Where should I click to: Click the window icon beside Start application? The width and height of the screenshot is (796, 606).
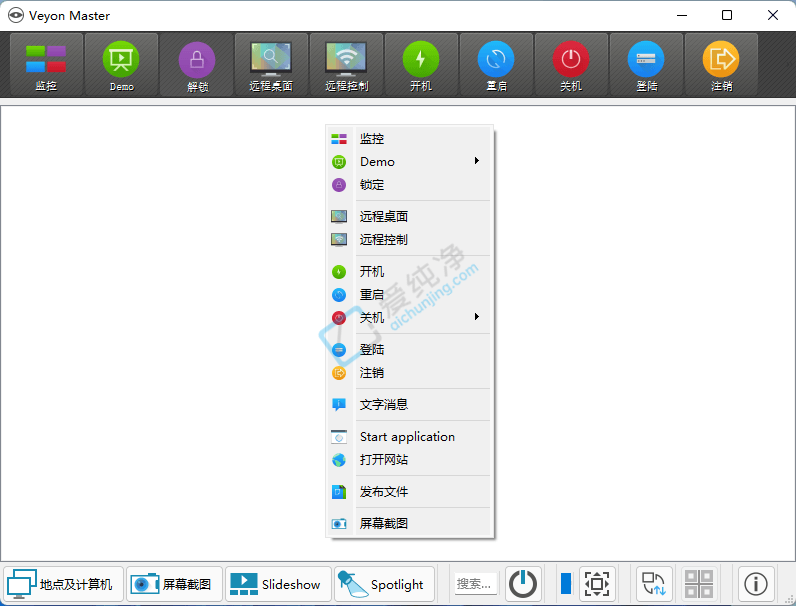point(339,436)
